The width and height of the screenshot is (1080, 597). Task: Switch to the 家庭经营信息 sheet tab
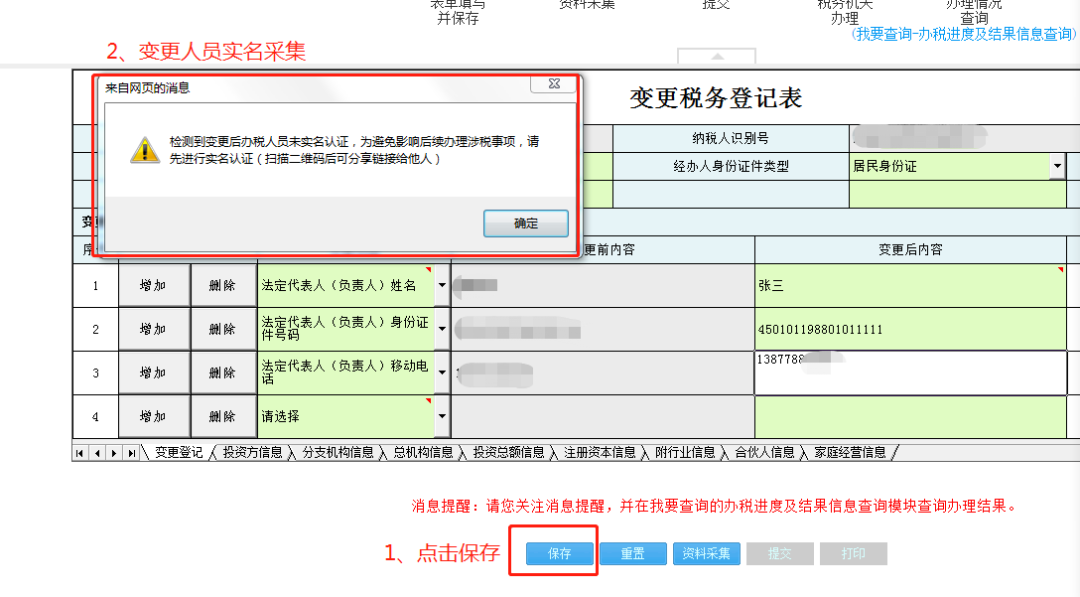pos(851,452)
